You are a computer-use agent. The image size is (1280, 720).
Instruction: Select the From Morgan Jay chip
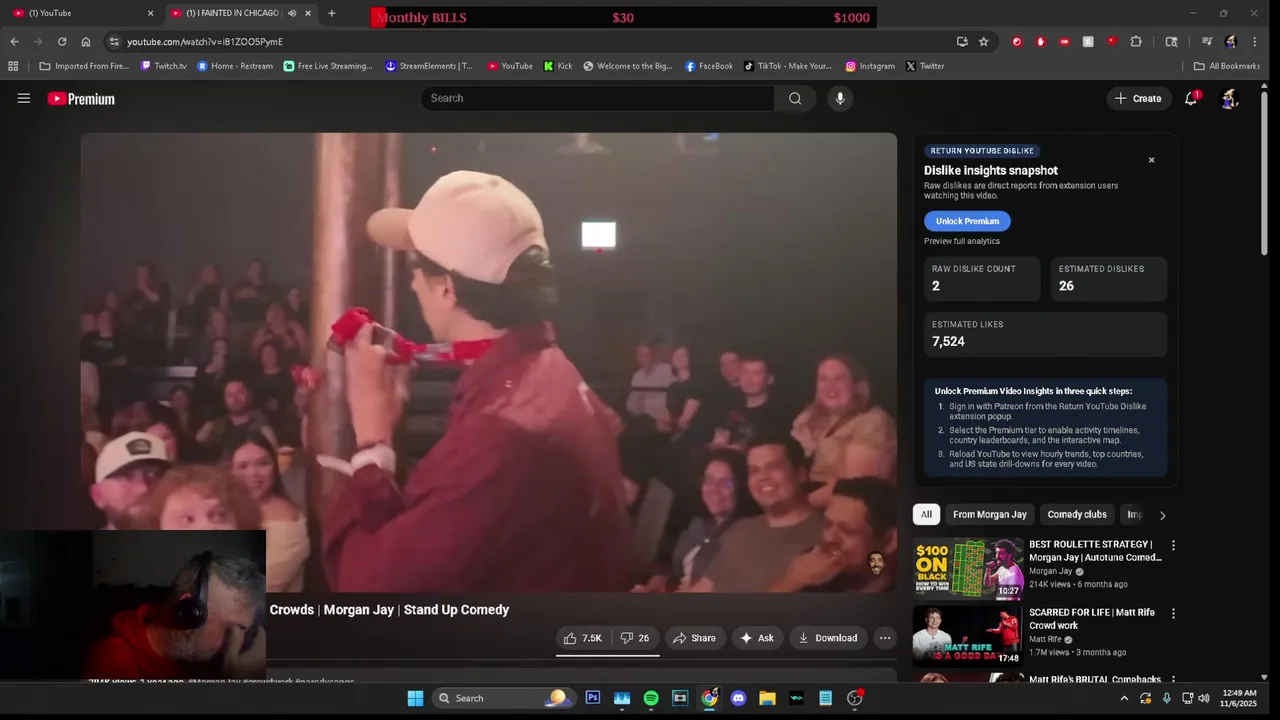pos(990,514)
